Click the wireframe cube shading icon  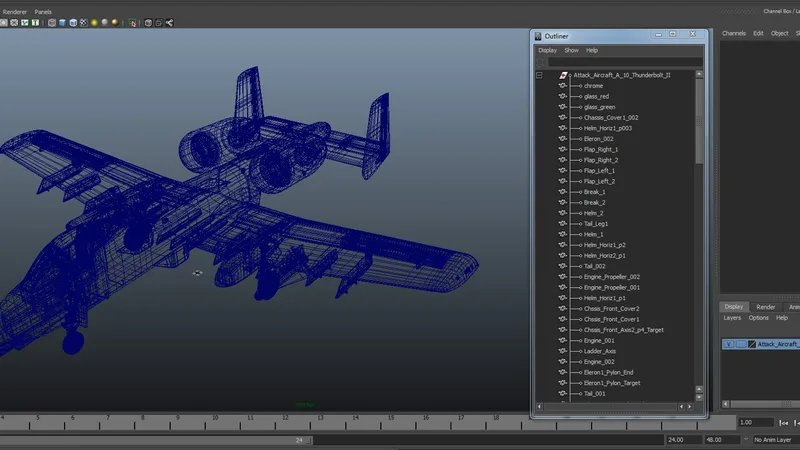[52, 22]
